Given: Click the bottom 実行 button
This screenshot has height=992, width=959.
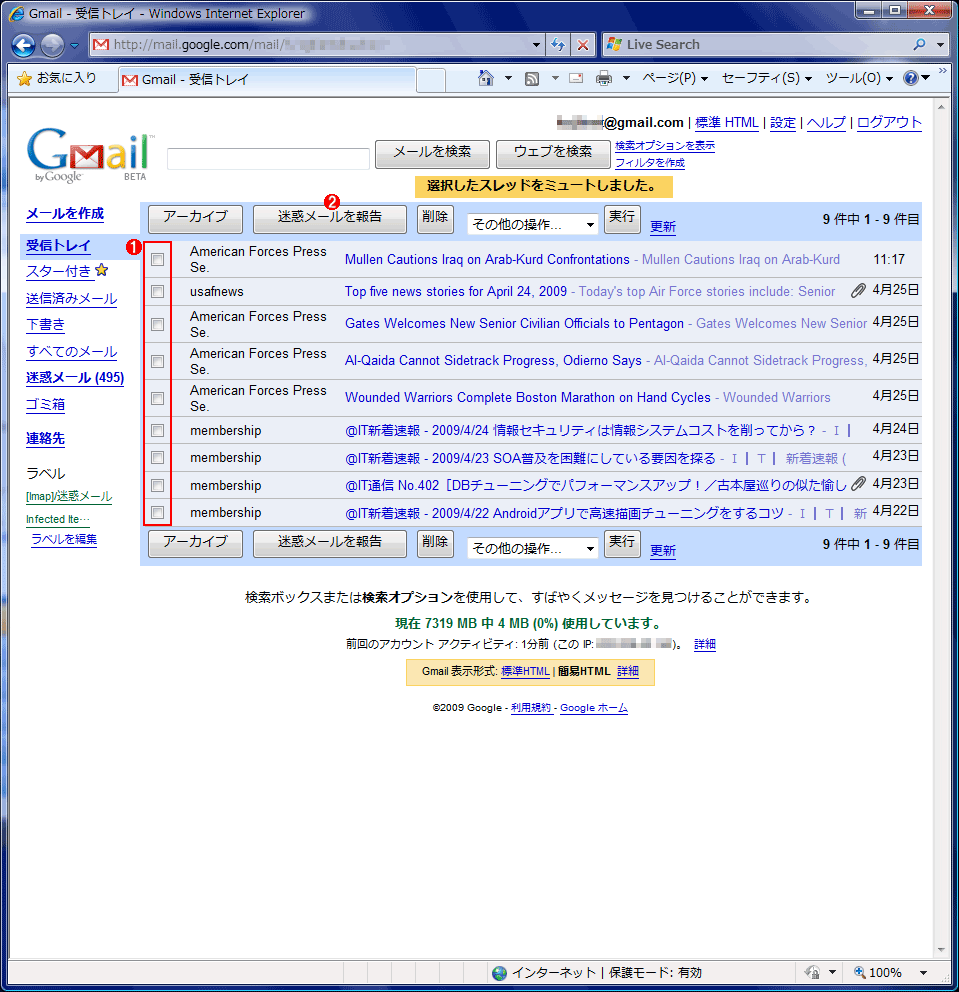Looking at the screenshot, I should [x=622, y=543].
